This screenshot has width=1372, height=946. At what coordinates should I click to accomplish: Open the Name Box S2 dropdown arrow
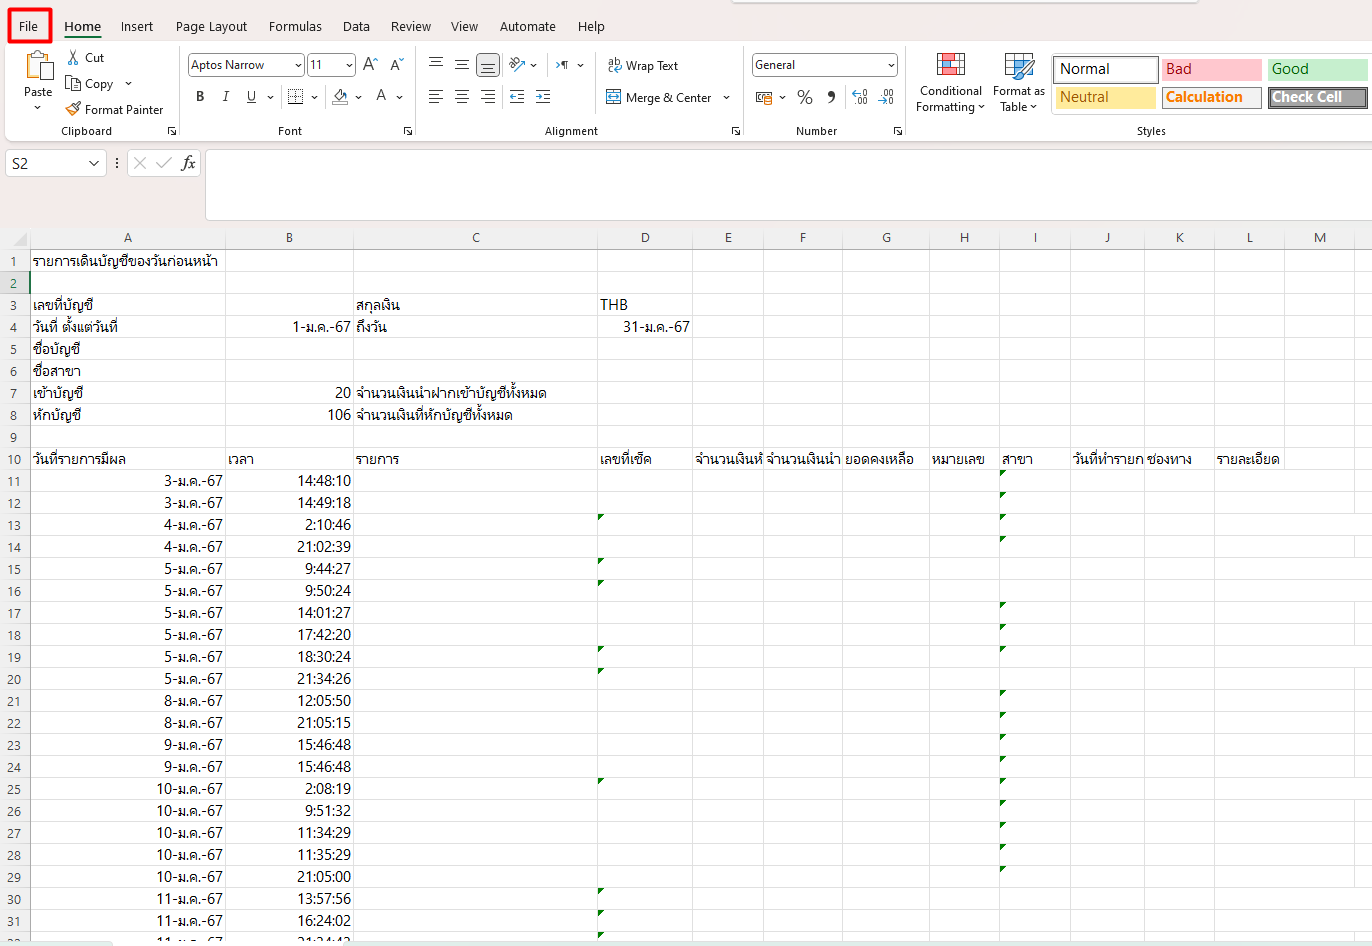tap(94, 163)
